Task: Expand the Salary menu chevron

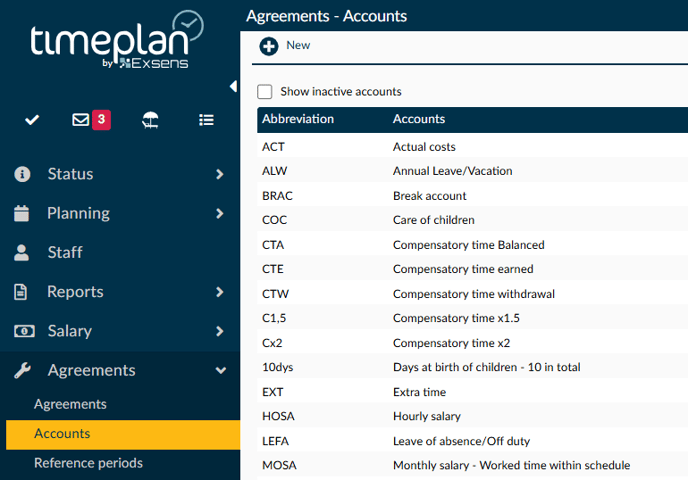Action: click(x=220, y=331)
